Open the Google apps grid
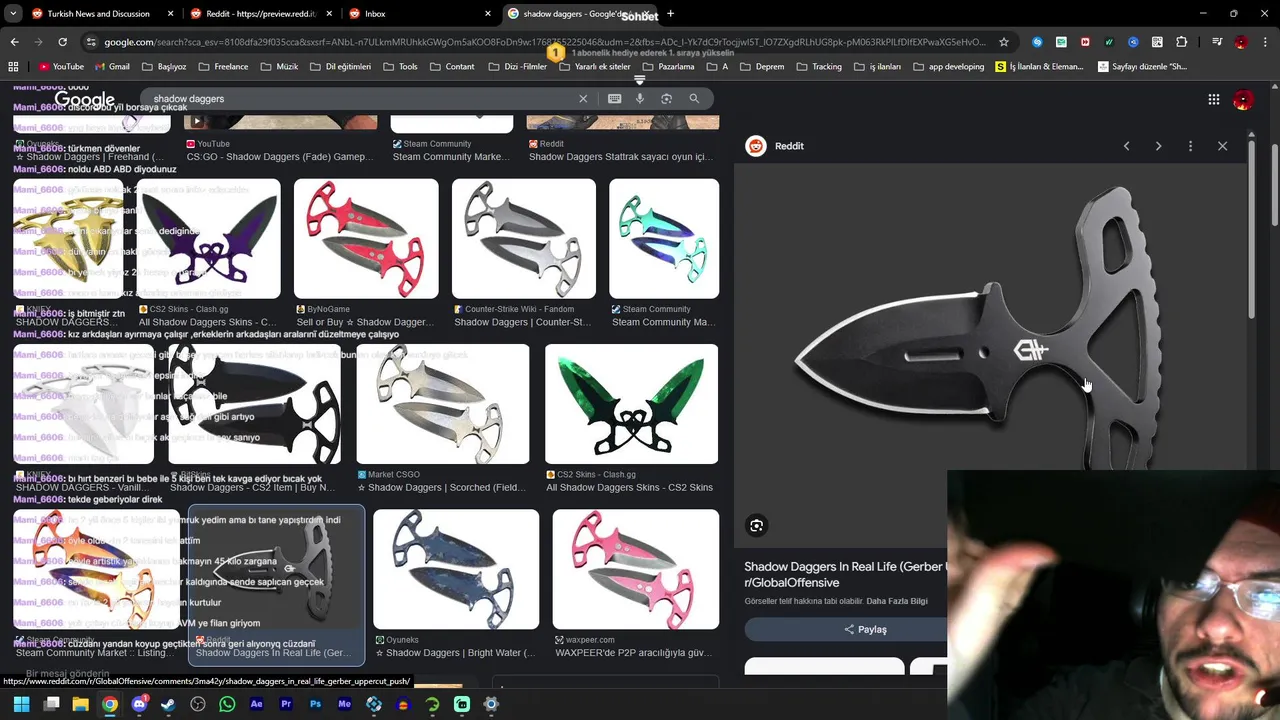This screenshot has height=720, width=1280. (x=1213, y=99)
